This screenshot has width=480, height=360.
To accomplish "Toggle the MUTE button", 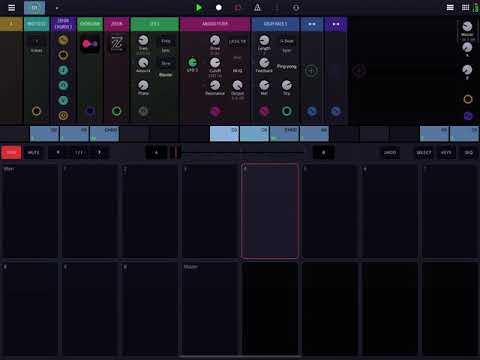I will [33, 152].
